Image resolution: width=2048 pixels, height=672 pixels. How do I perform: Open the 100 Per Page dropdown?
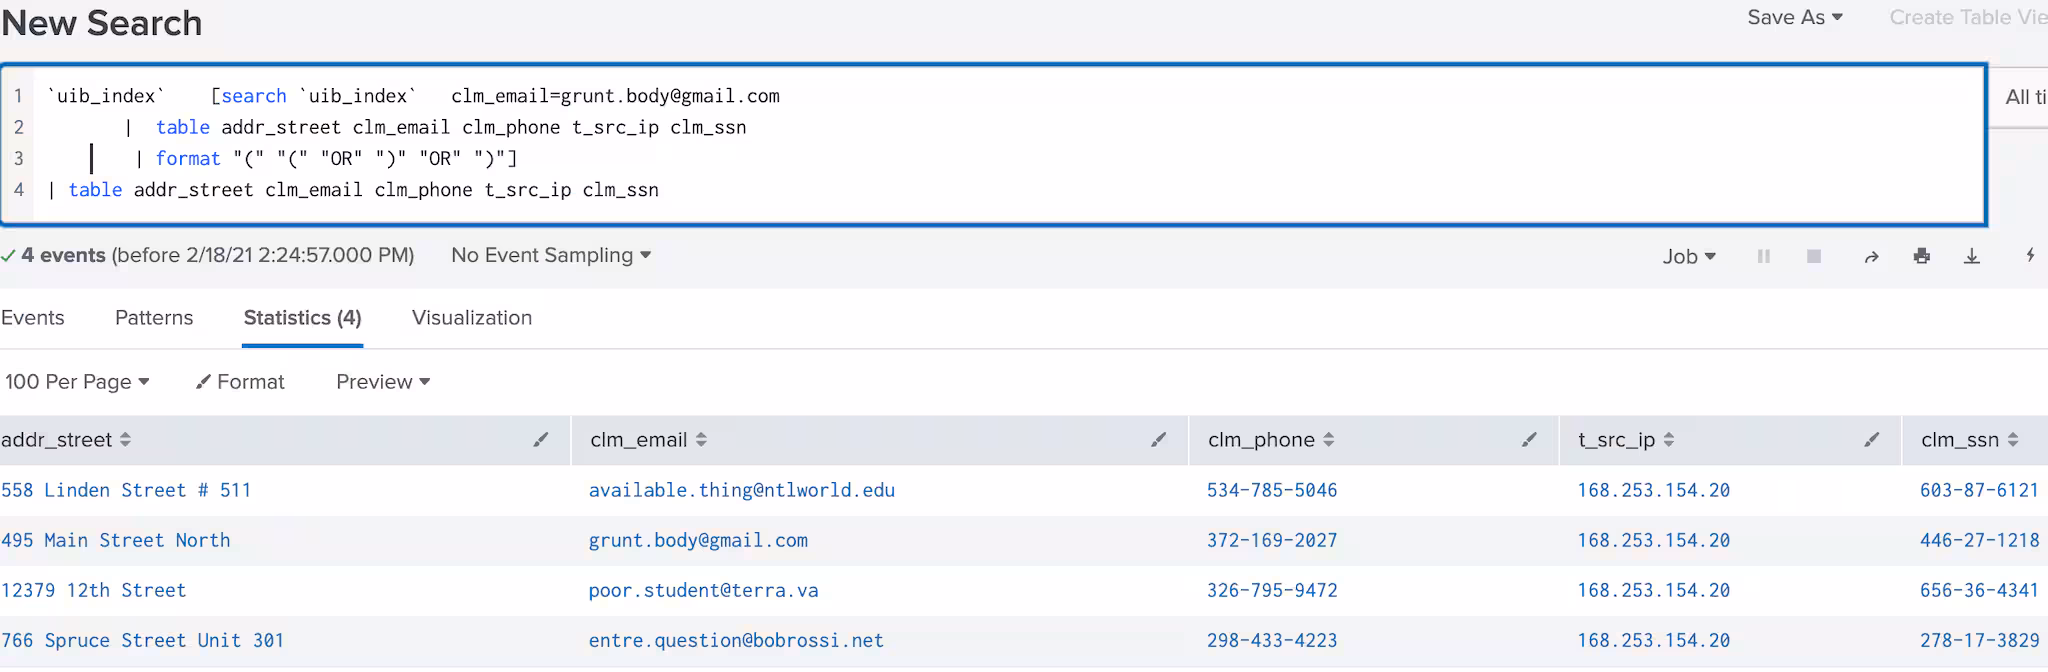pyautogui.click(x=77, y=382)
